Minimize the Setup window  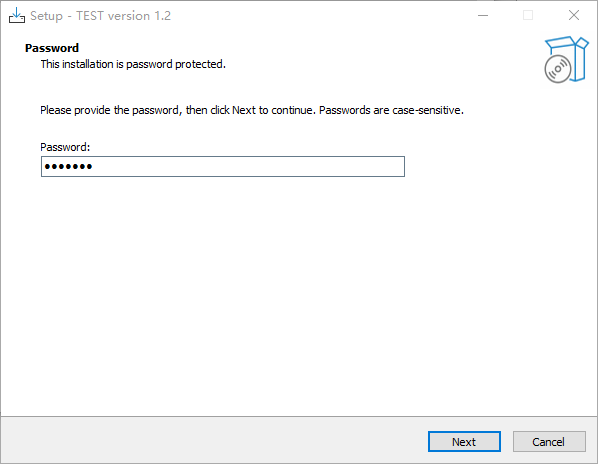coord(483,15)
